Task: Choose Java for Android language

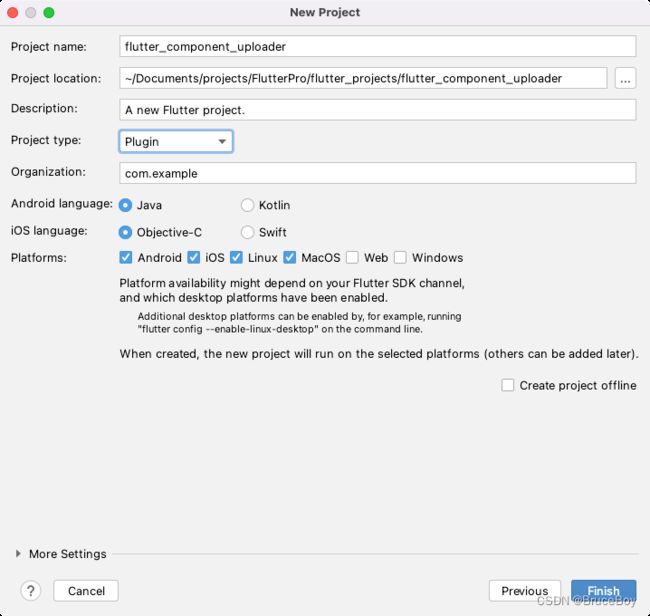Action: 125,205
